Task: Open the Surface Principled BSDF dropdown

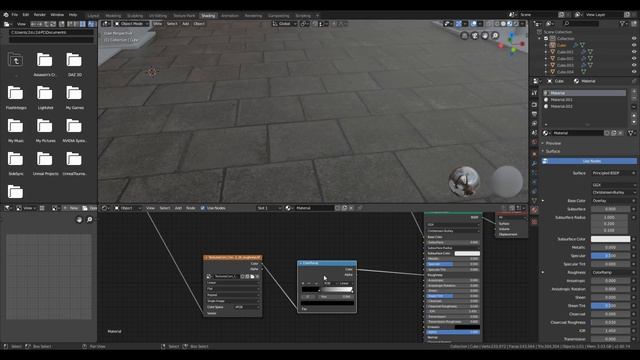Action: tap(613, 173)
